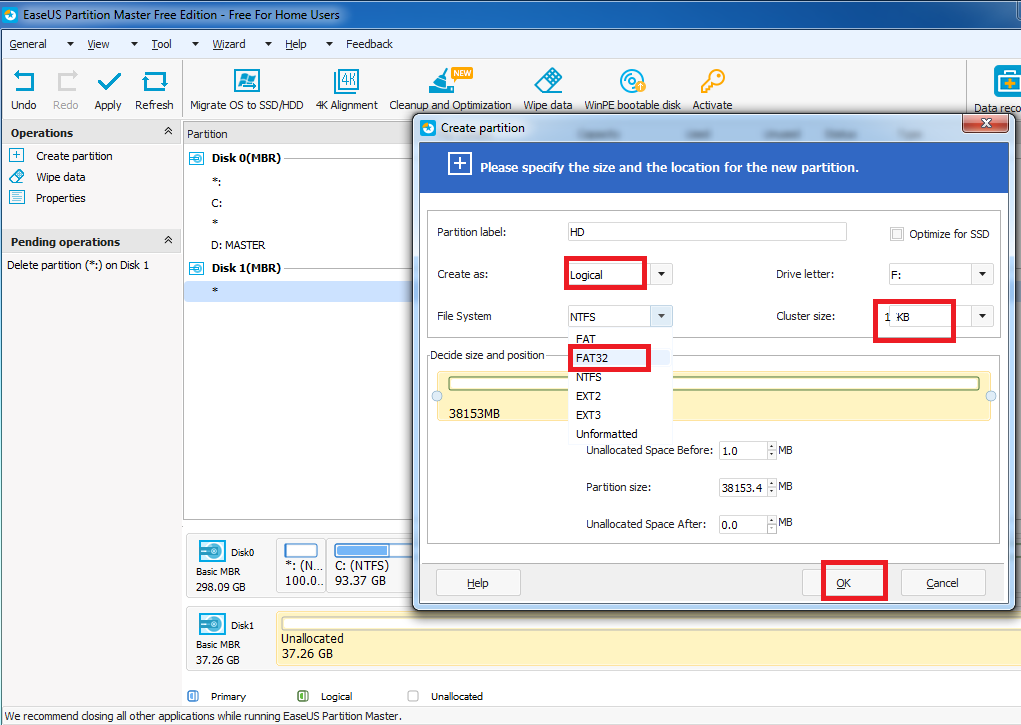The height and width of the screenshot is (725, 1021).
Task: Open the General menu
Action: [28, 44]
